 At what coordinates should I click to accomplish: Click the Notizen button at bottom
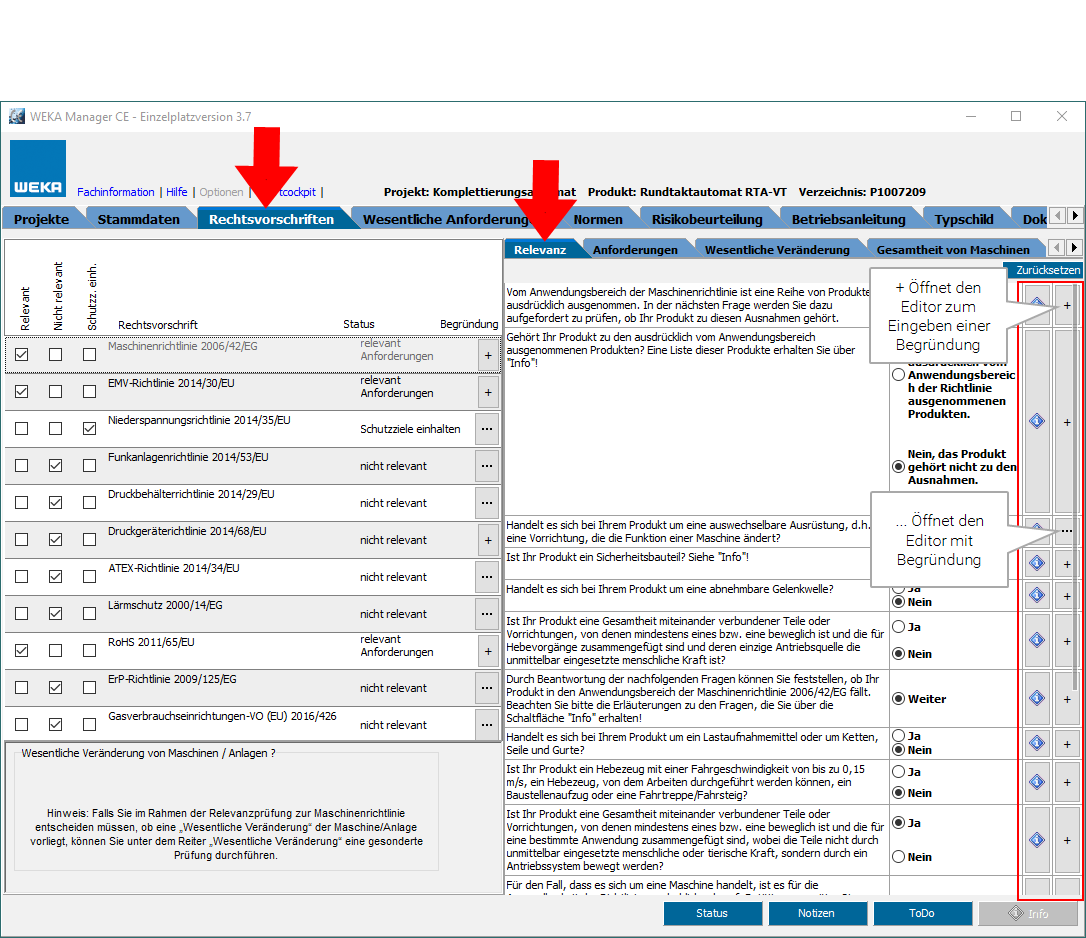click(x=817, y=913)
